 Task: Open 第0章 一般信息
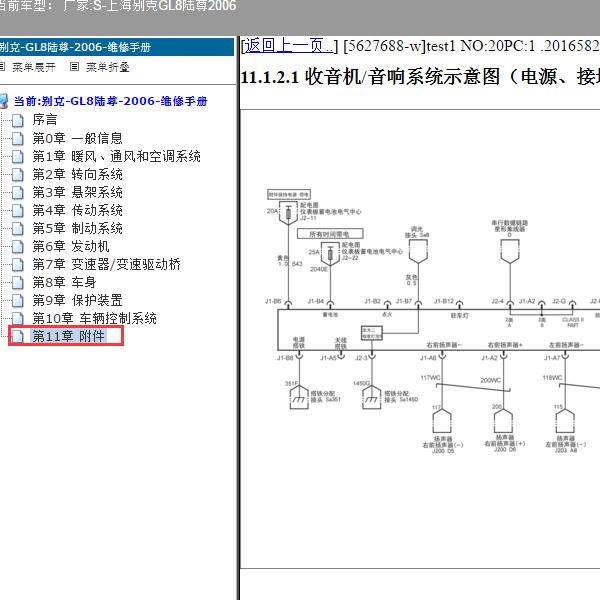[77, 138]
